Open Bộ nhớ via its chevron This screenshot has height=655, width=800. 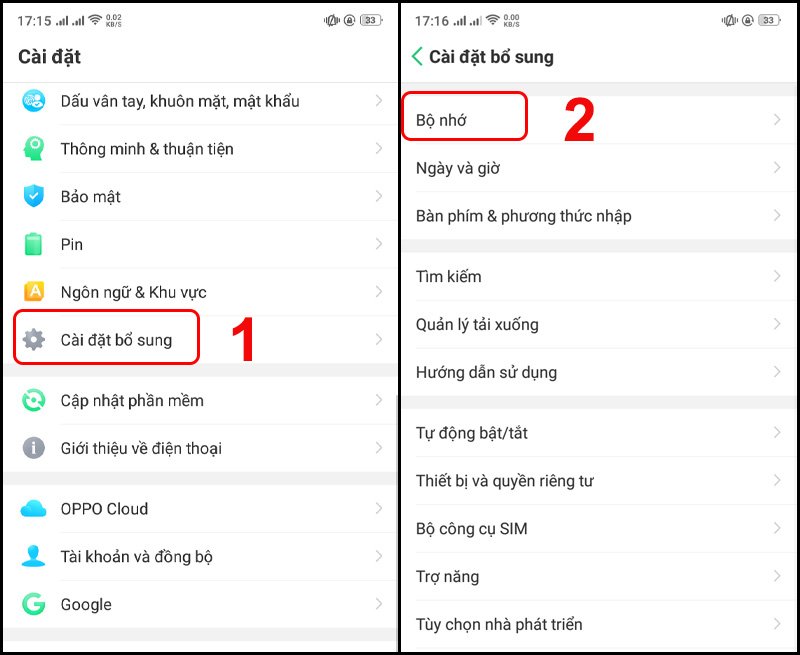click(777, 120)
